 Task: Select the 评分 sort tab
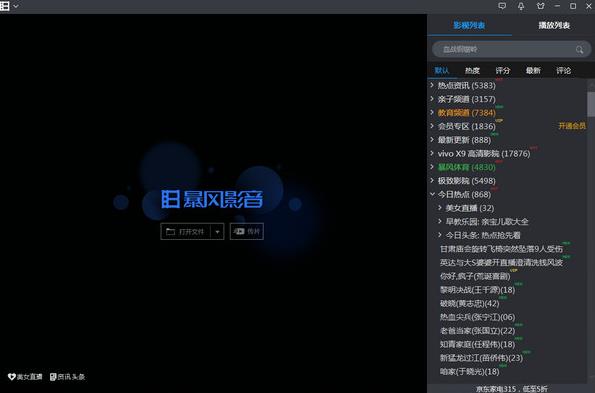(x=502, y=71)
